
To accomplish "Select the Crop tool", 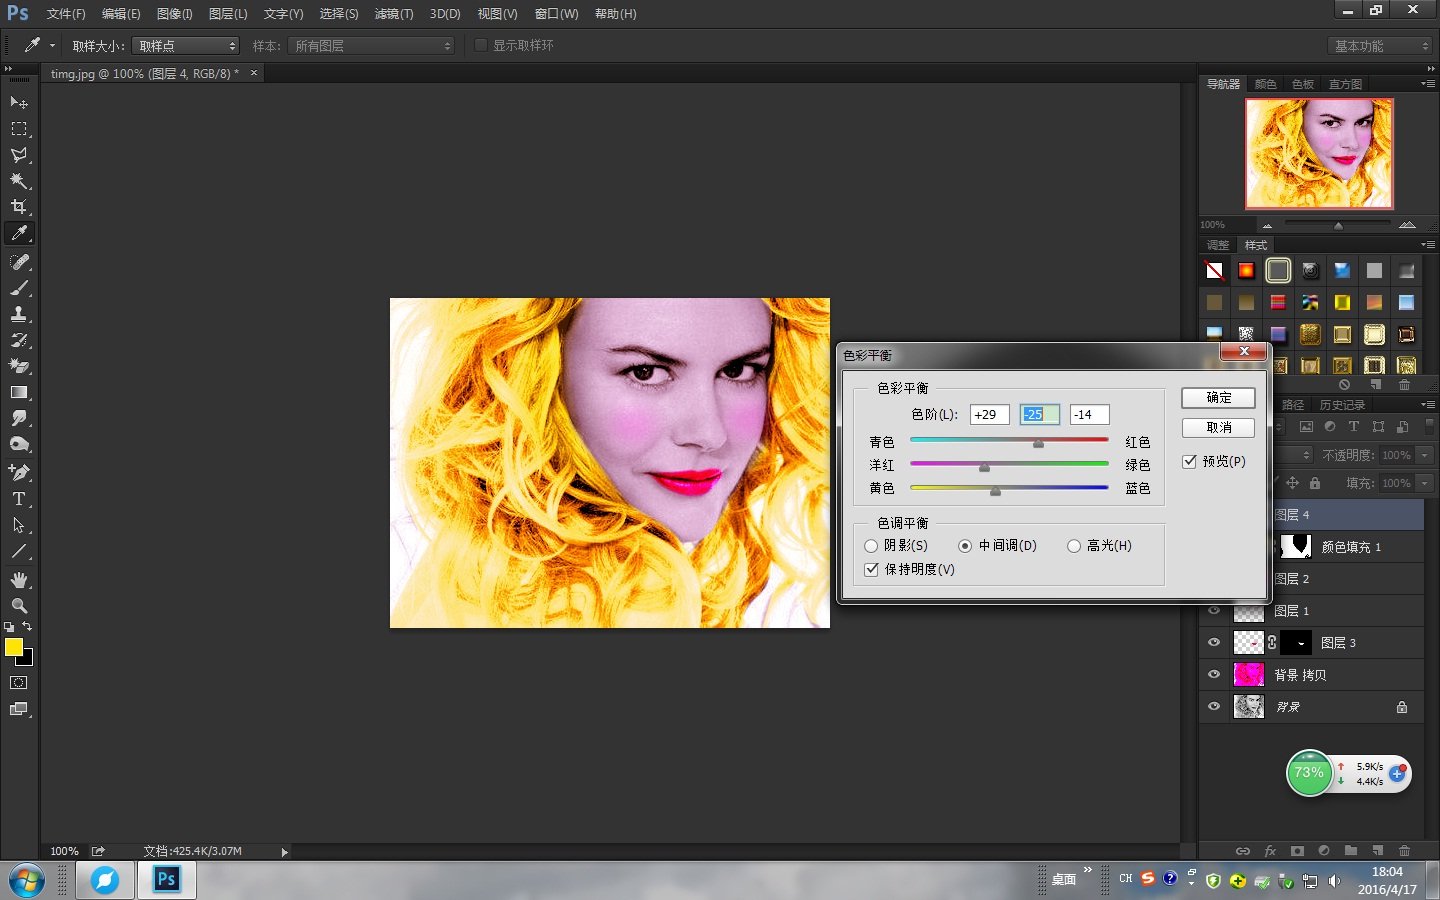I will pos(20,207).
